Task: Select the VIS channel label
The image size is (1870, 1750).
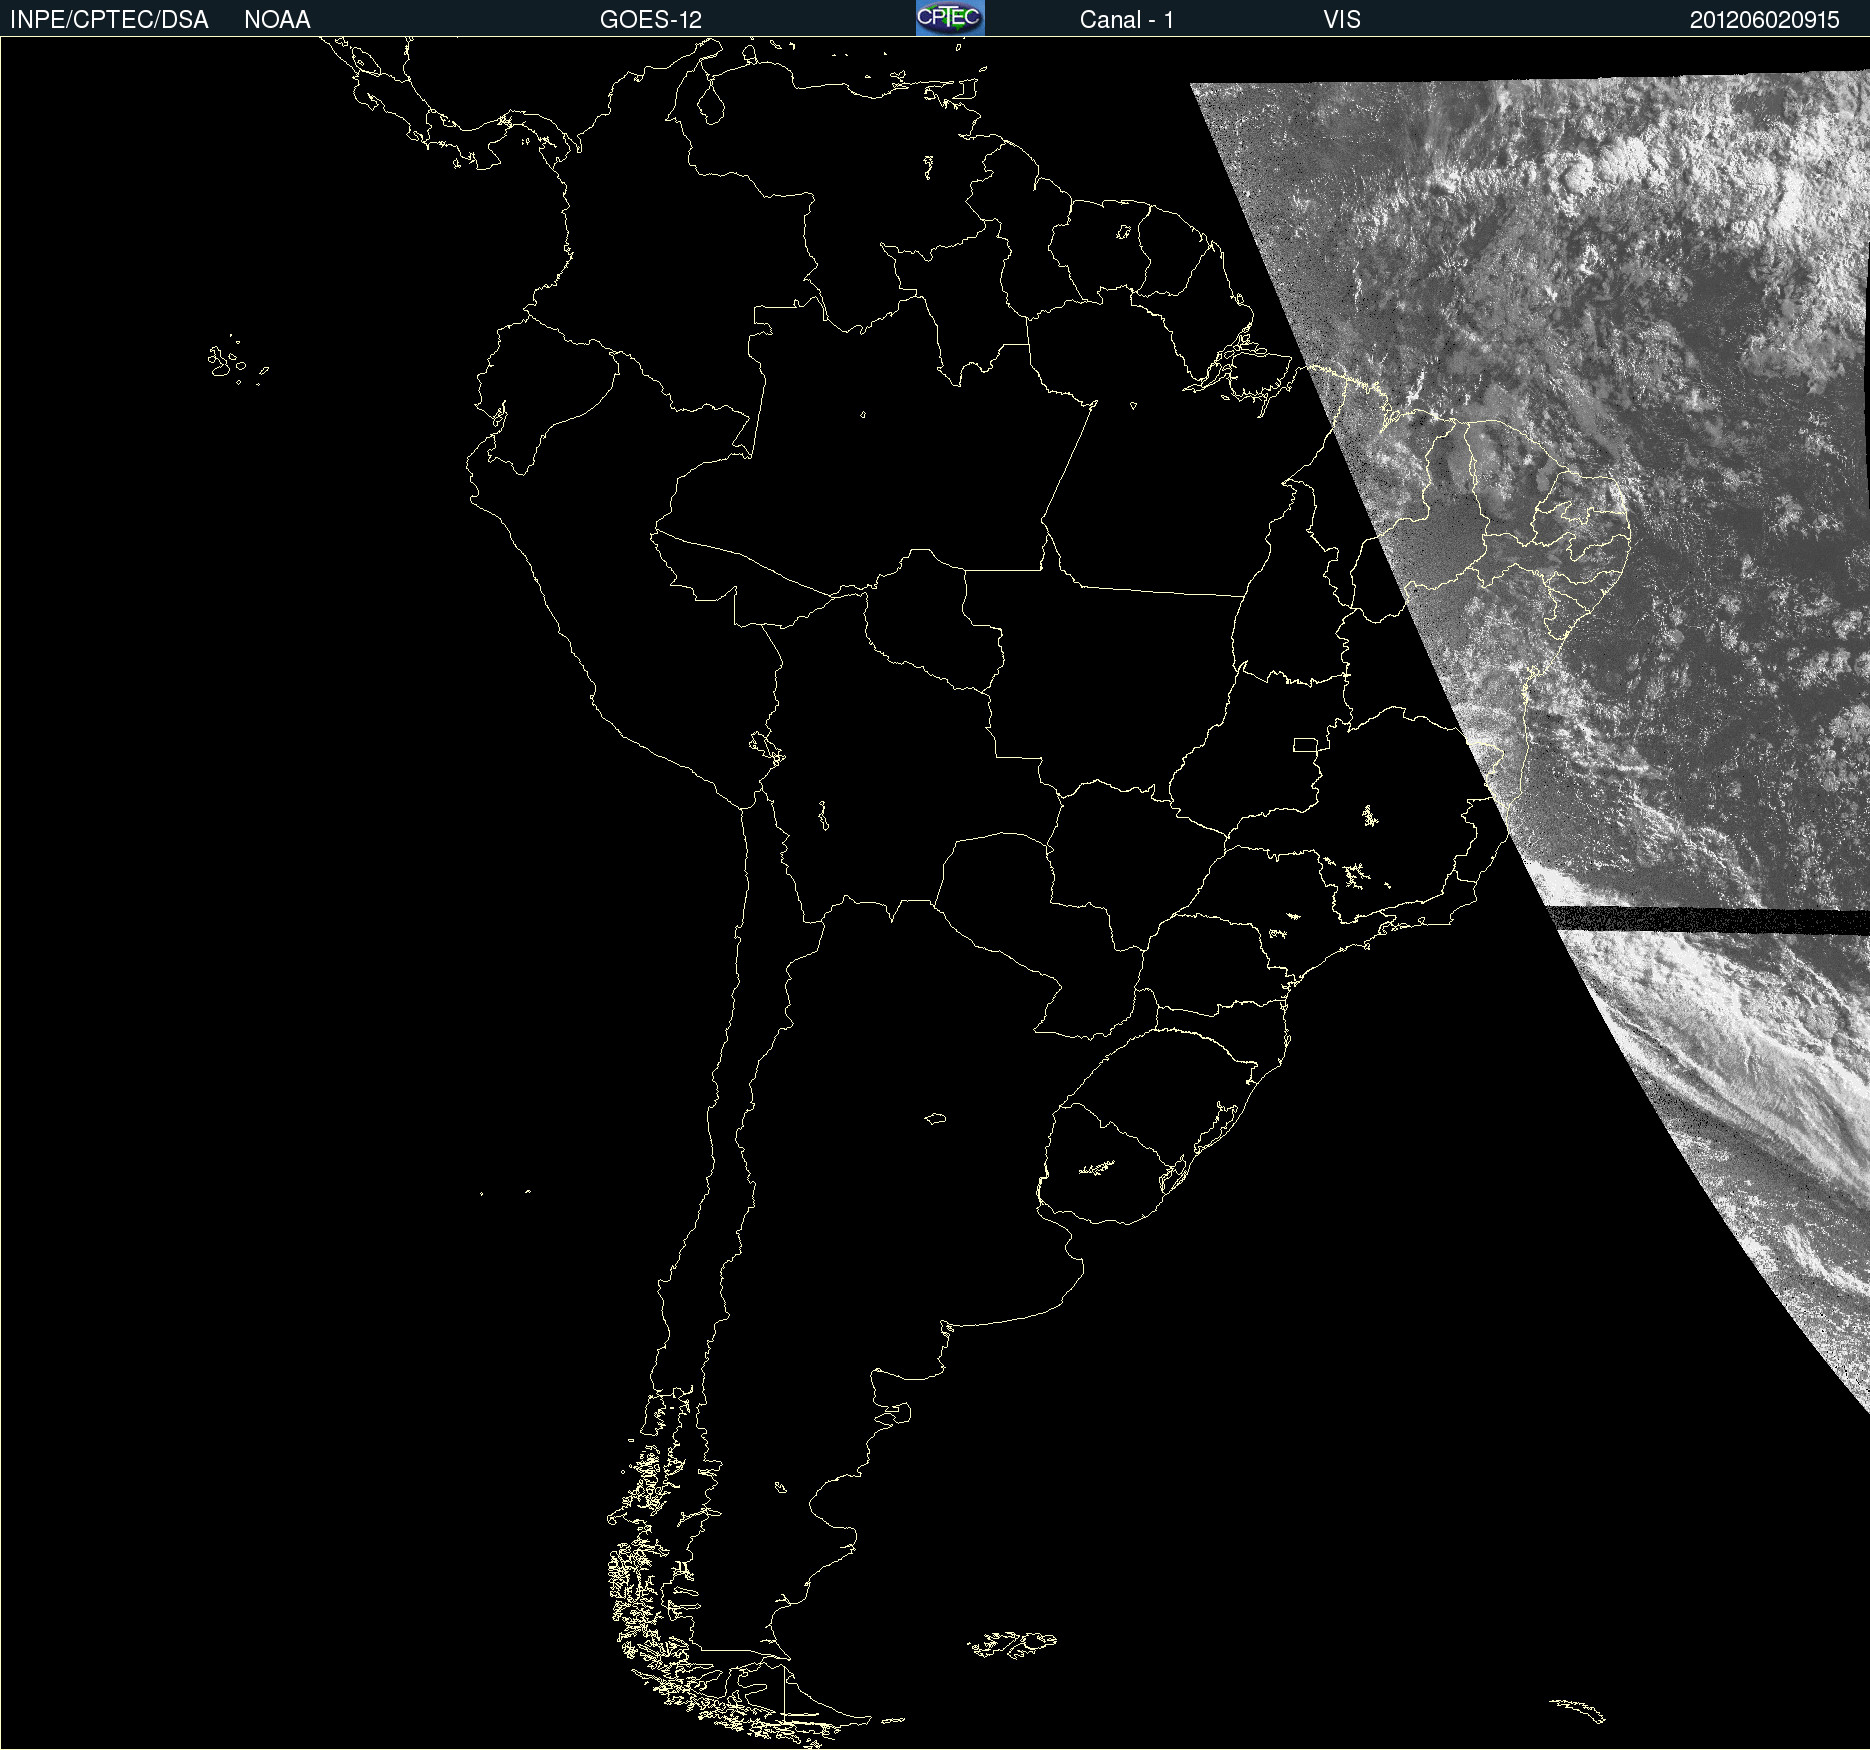Action: click(1342, 20)
